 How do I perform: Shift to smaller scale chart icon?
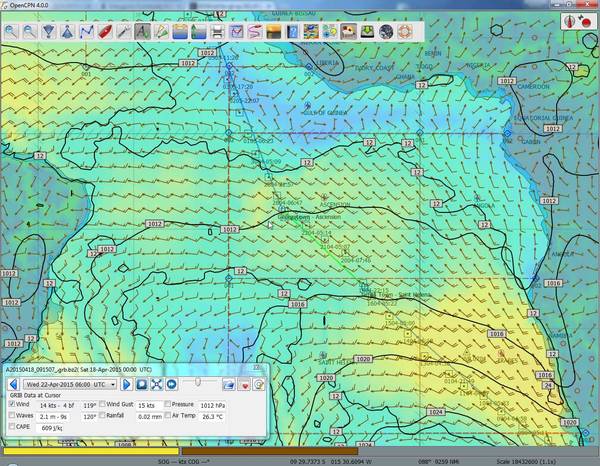[67, 31]
